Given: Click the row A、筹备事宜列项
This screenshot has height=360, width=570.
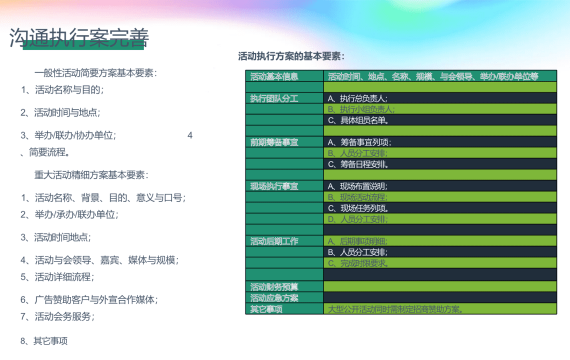Looking at the screenshot, I should tap(440, 142).
